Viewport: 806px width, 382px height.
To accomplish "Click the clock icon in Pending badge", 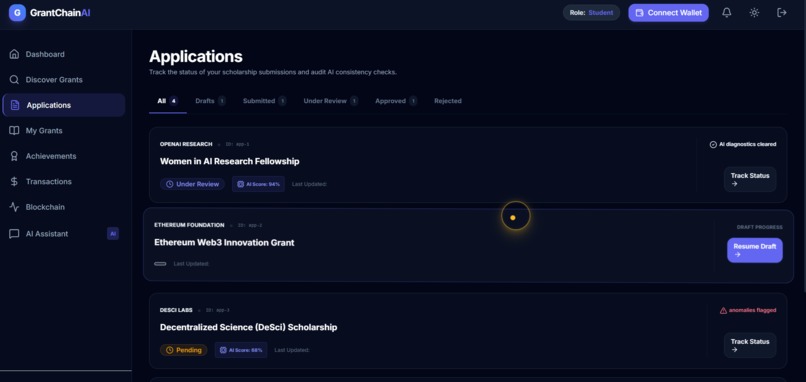I will [x=170, y=350].
